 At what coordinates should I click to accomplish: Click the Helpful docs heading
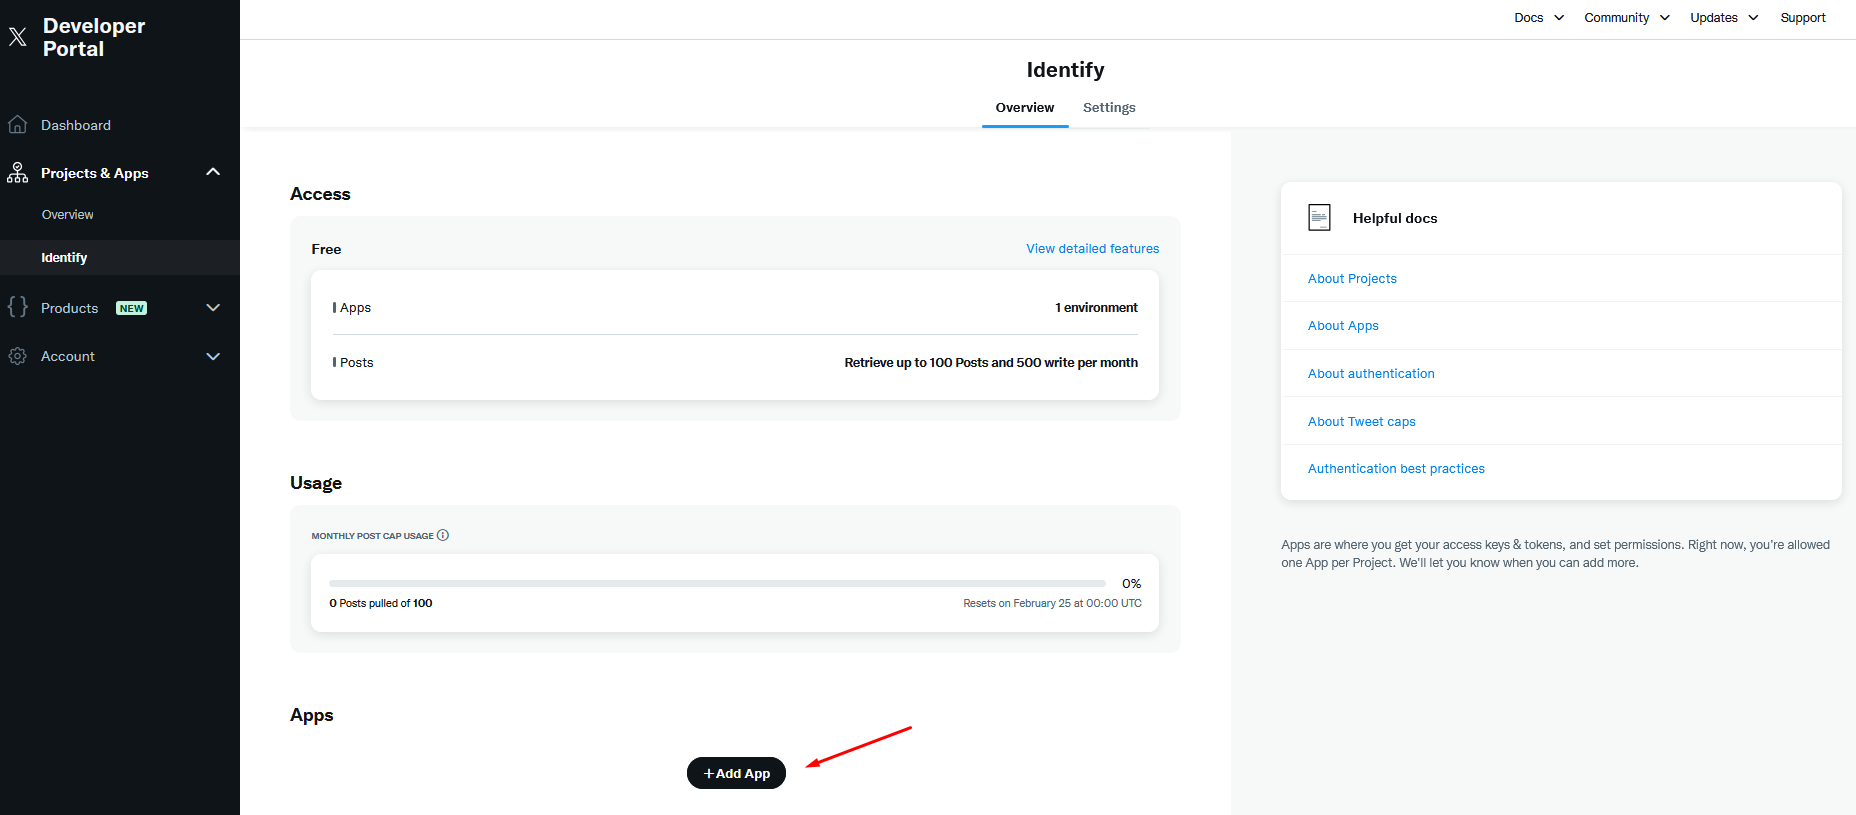click(1395, 218)
